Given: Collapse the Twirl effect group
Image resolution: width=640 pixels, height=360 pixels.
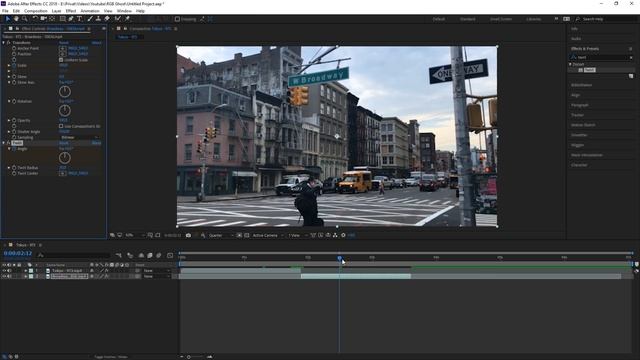Looking at the screenshot, I should click(4, 143).
